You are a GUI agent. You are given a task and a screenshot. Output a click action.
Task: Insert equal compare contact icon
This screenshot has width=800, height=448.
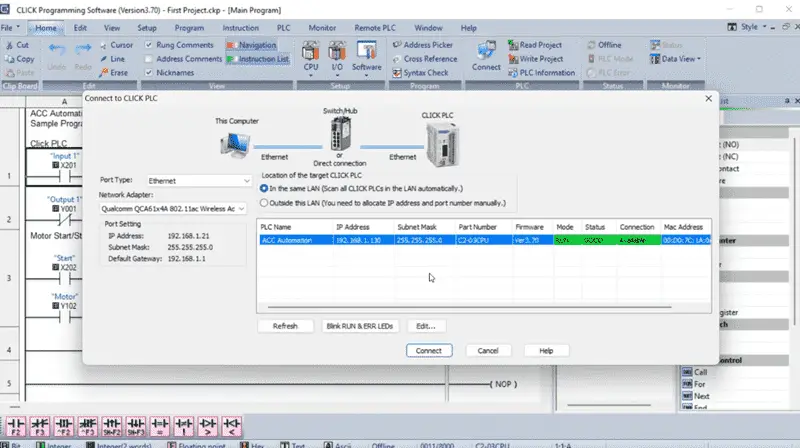[160, 426]
